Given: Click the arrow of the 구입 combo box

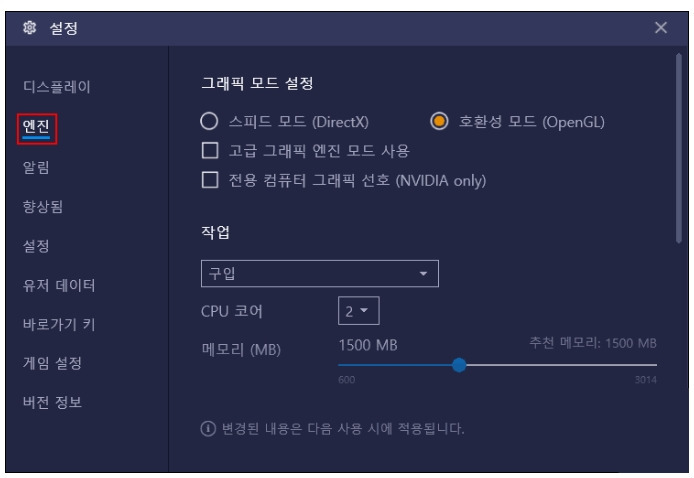Looking at the screenshot, I should coord(423,274).
